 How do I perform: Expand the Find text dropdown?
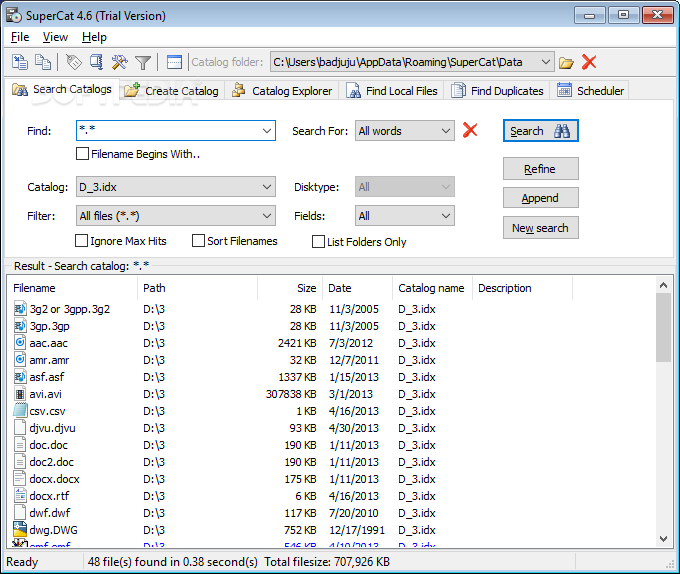click(x=267, y=130)
